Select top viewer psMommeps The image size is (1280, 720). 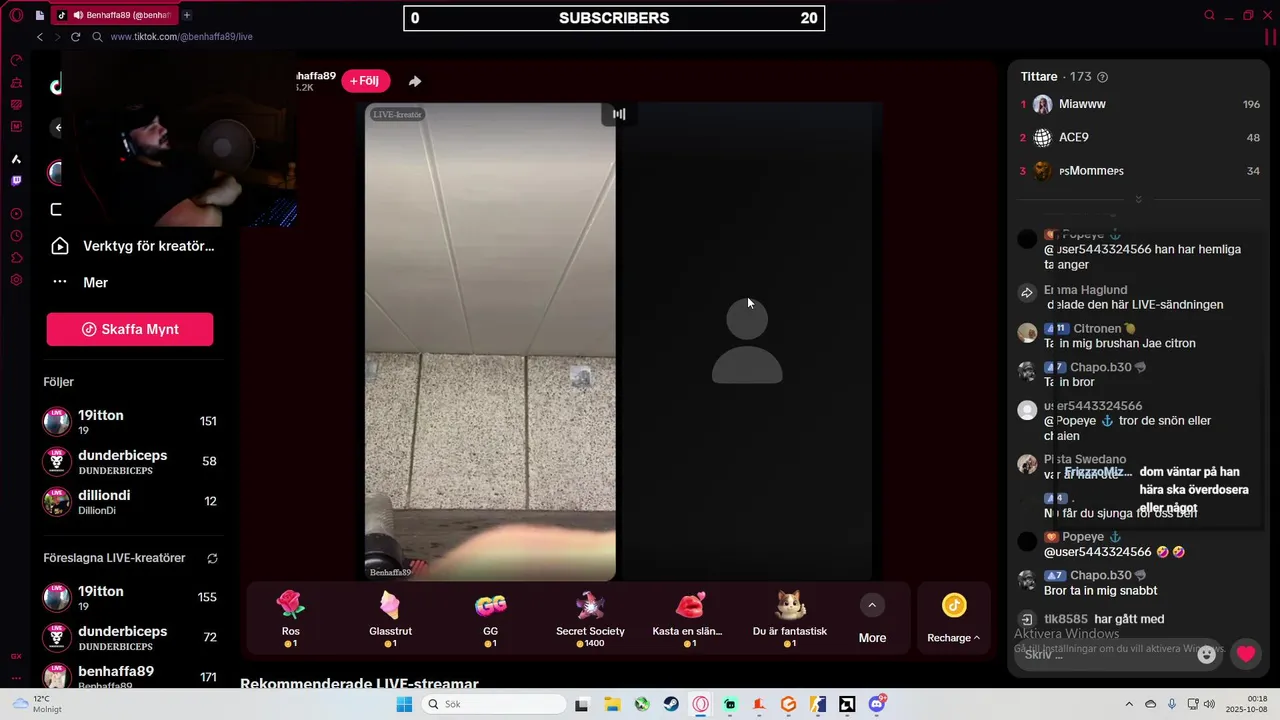(x=1140, y=171)
